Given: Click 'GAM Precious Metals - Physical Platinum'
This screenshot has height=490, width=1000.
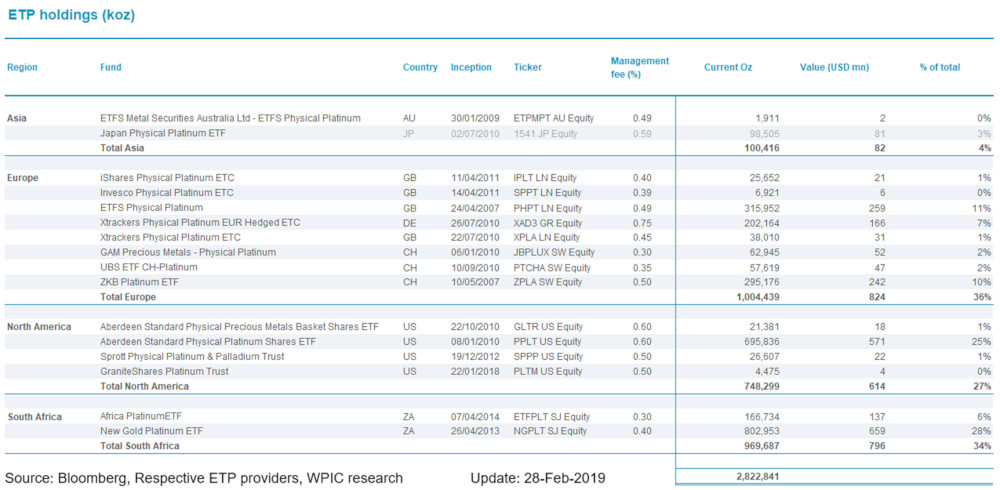Looking at the screenshot, I should [x=188, y=252].
